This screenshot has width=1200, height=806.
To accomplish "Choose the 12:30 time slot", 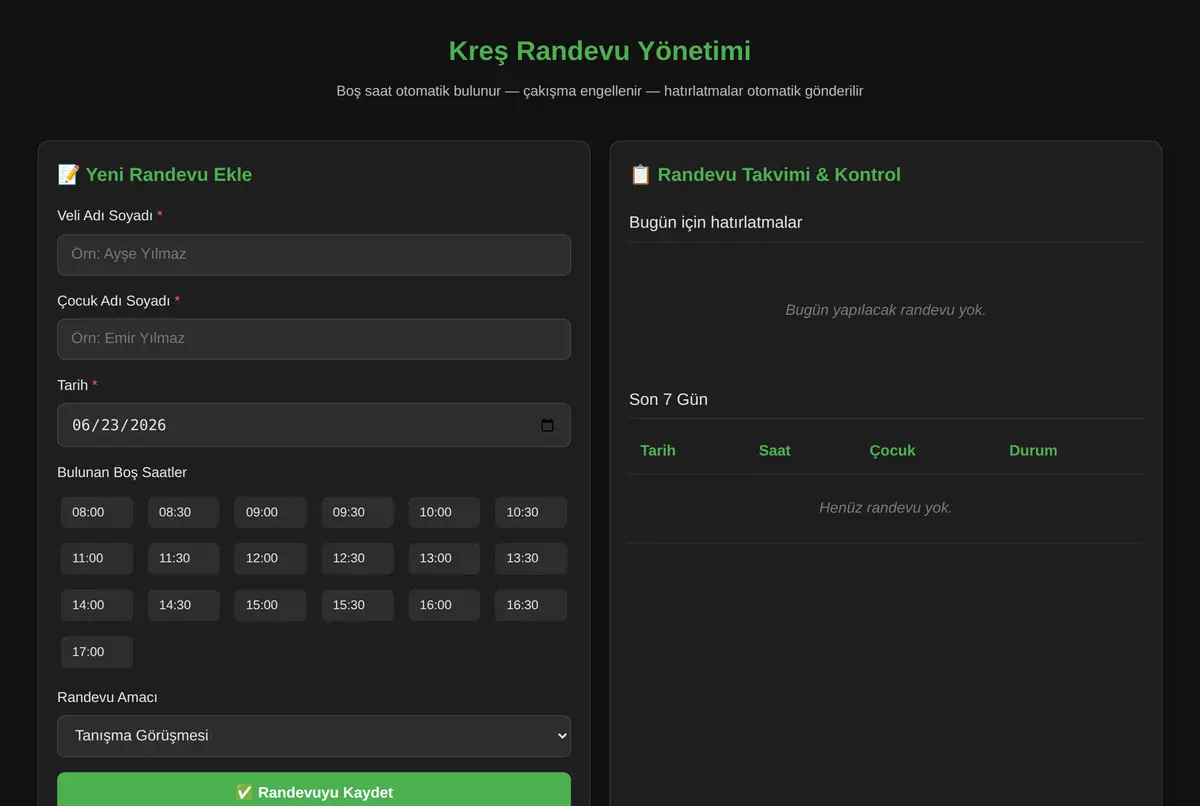I will coord(357,558).
